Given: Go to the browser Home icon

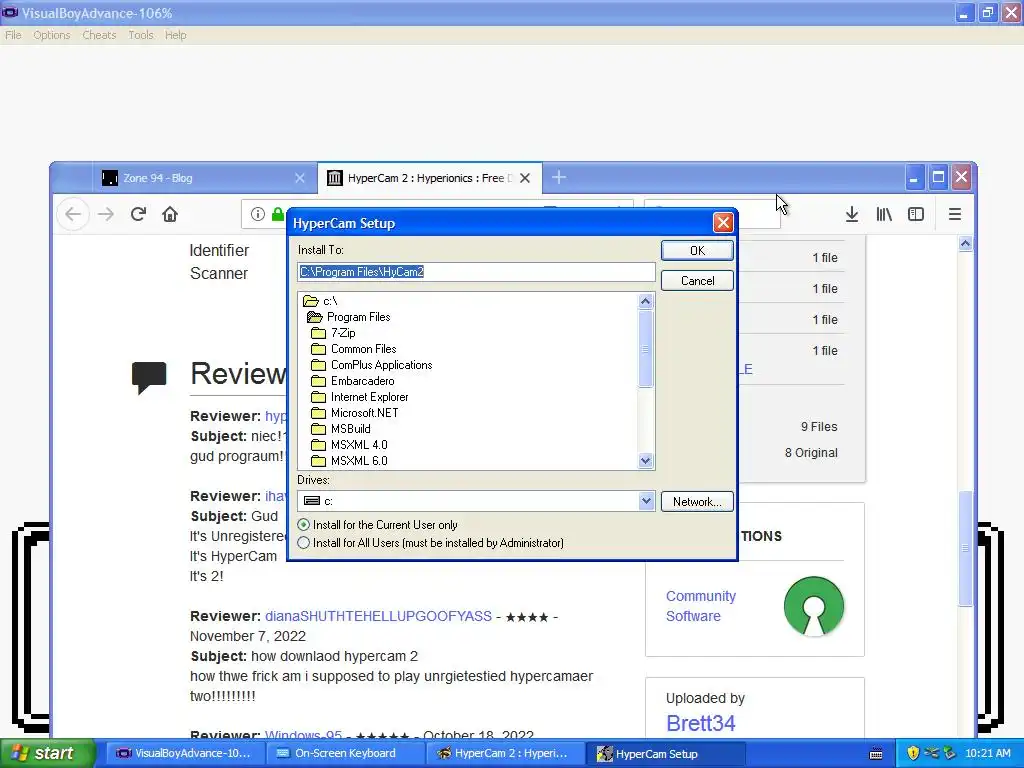Looking at the screenshot, I should pyautogui.click(x=170, y=214).
